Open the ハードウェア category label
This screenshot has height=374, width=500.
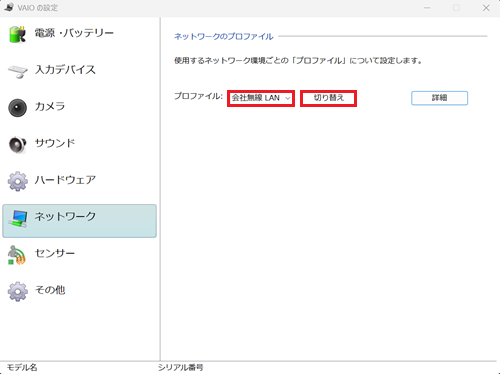(x=65, y=180)
